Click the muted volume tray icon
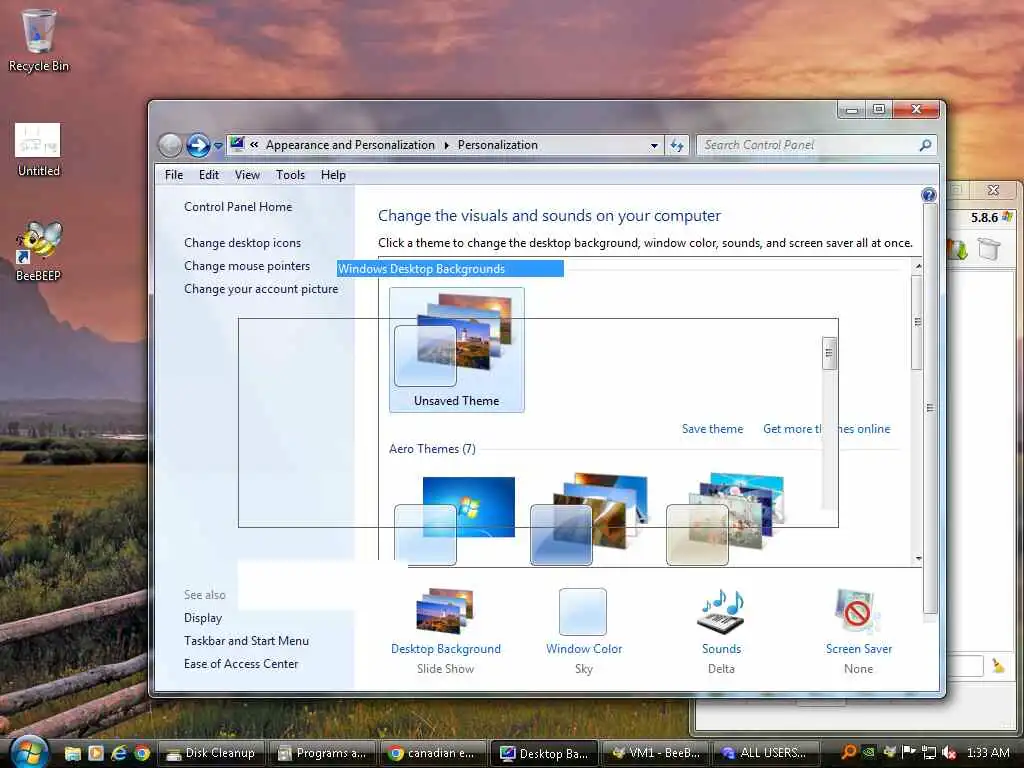 click(950, 752)
